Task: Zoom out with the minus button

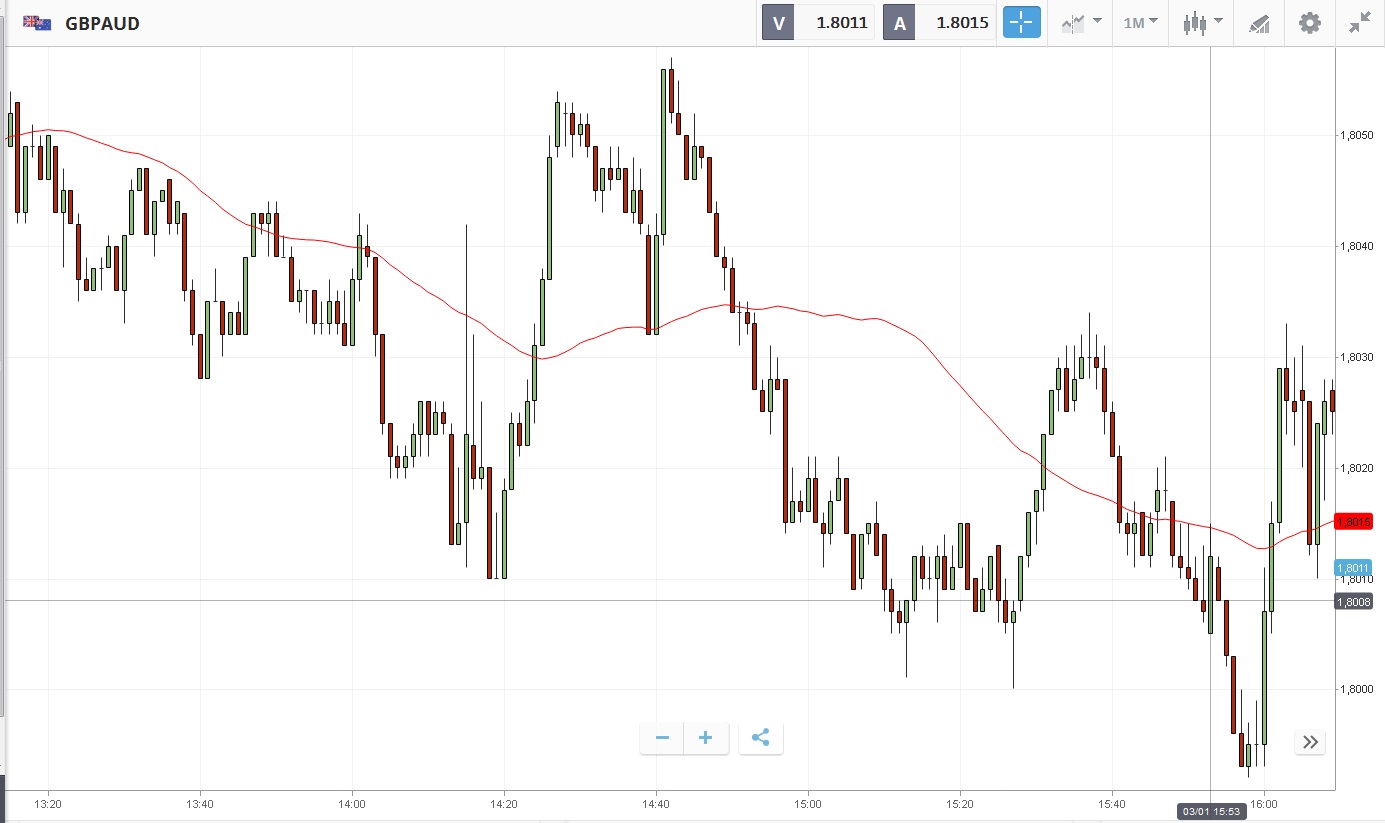Action: pos(662,738)
